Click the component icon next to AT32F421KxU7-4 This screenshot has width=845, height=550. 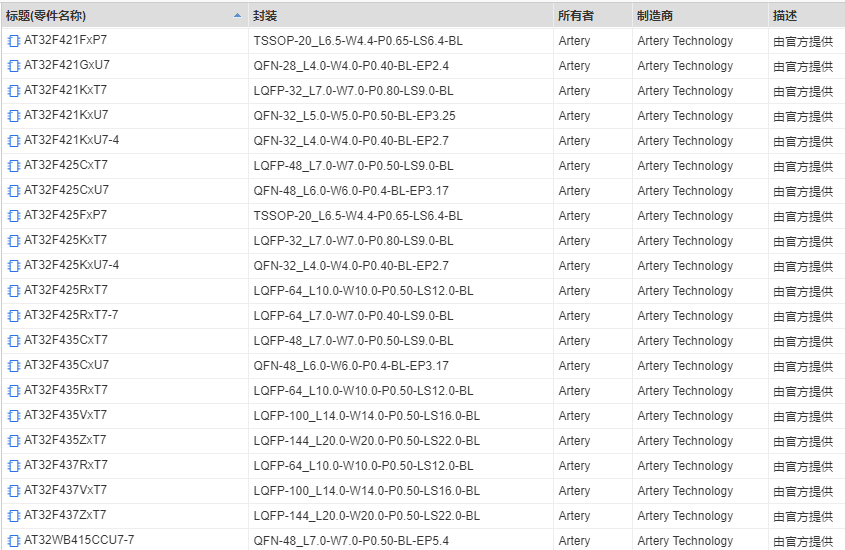pos(14,141)
